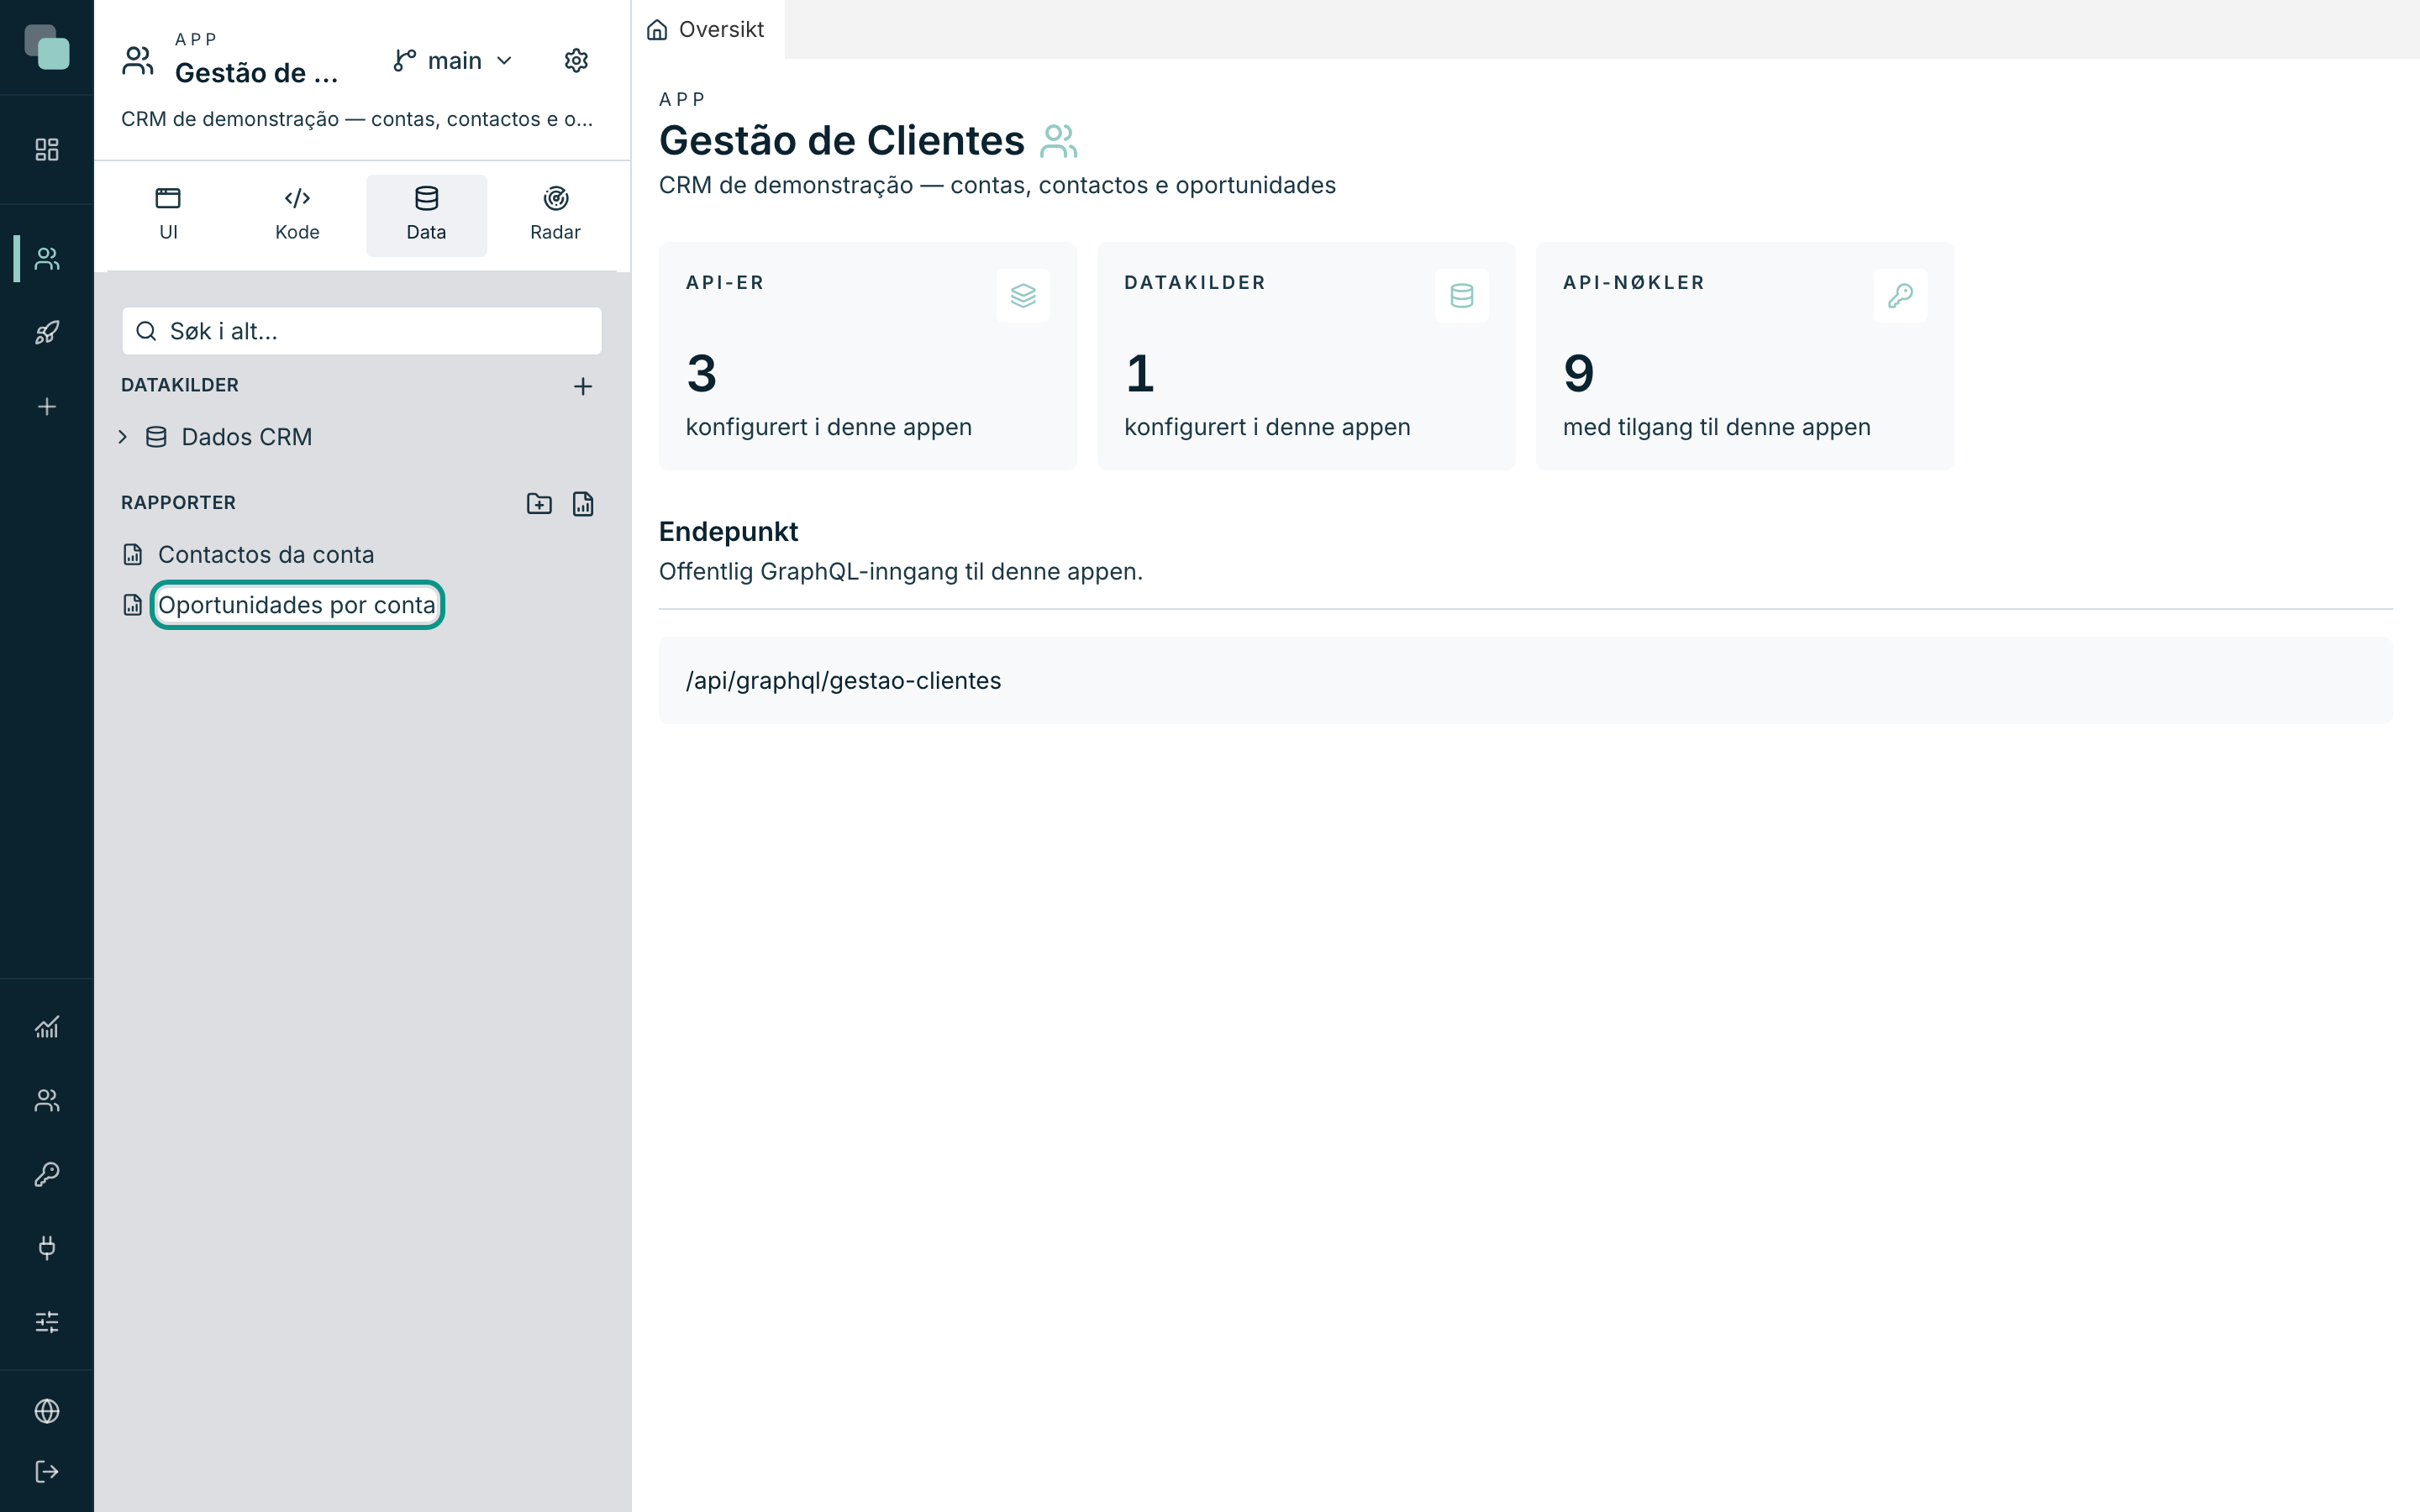Image resolution: width=2420 pixels, height=1512 pixels.
Task: Open the analytics chart icon in sidebar
Action: (47, 1027)
